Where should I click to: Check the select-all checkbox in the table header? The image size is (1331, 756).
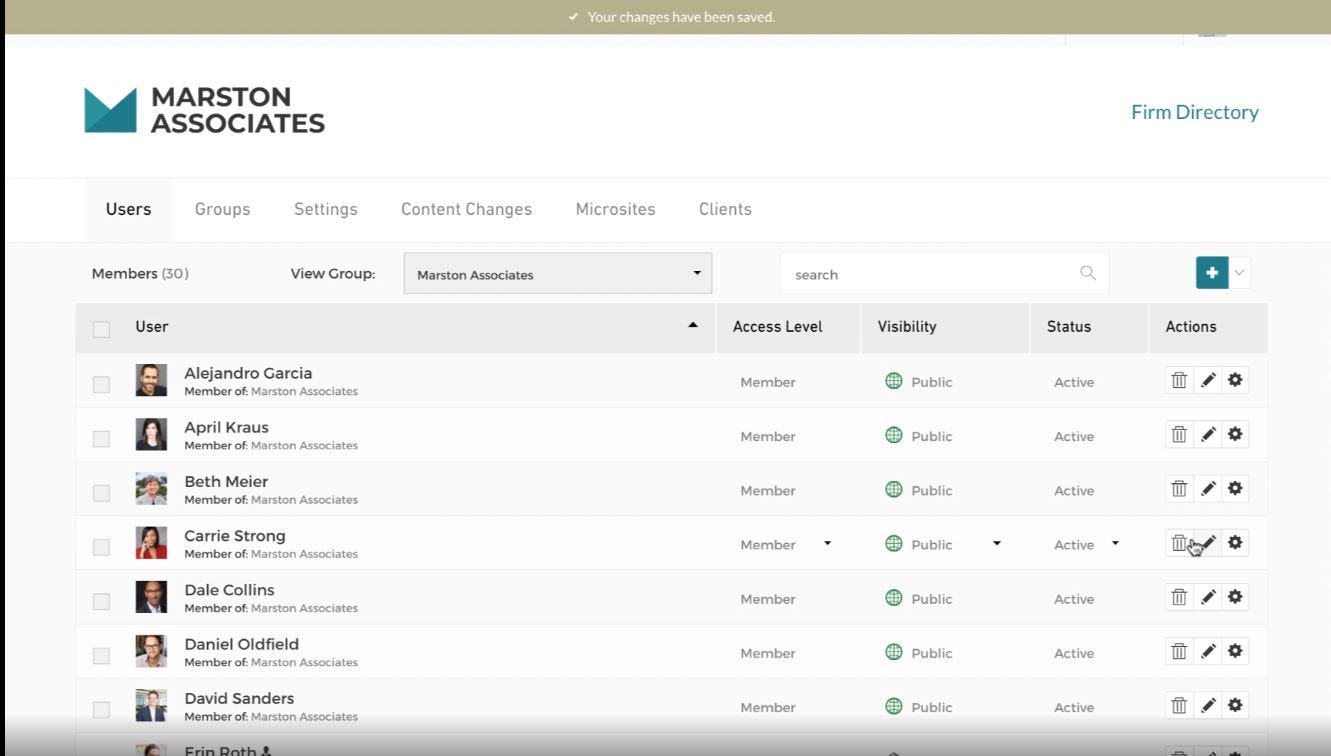coord(100,327)
